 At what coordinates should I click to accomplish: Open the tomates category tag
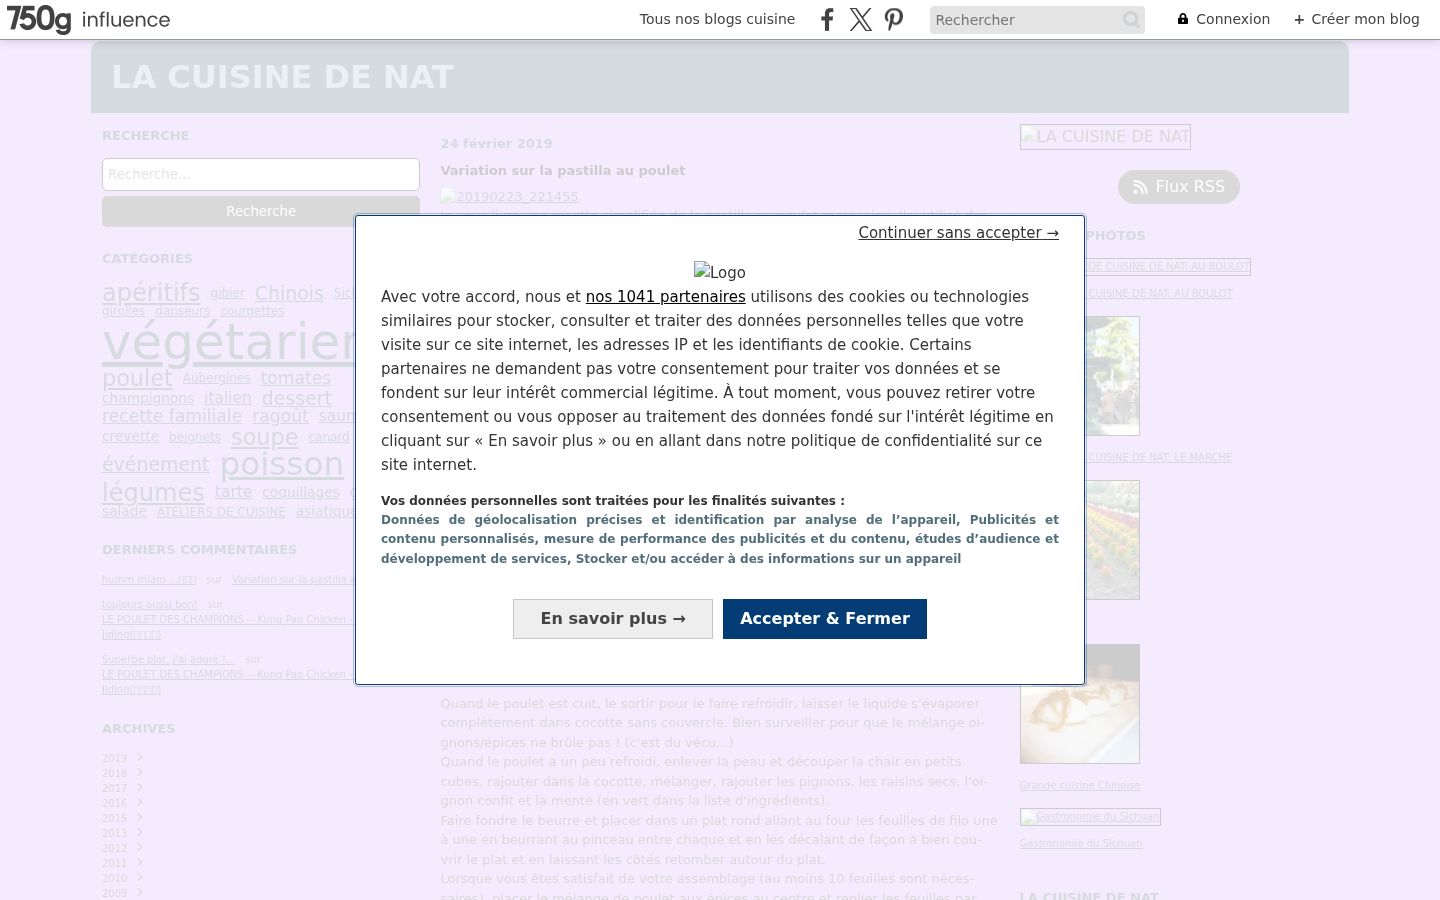(295, 378)
